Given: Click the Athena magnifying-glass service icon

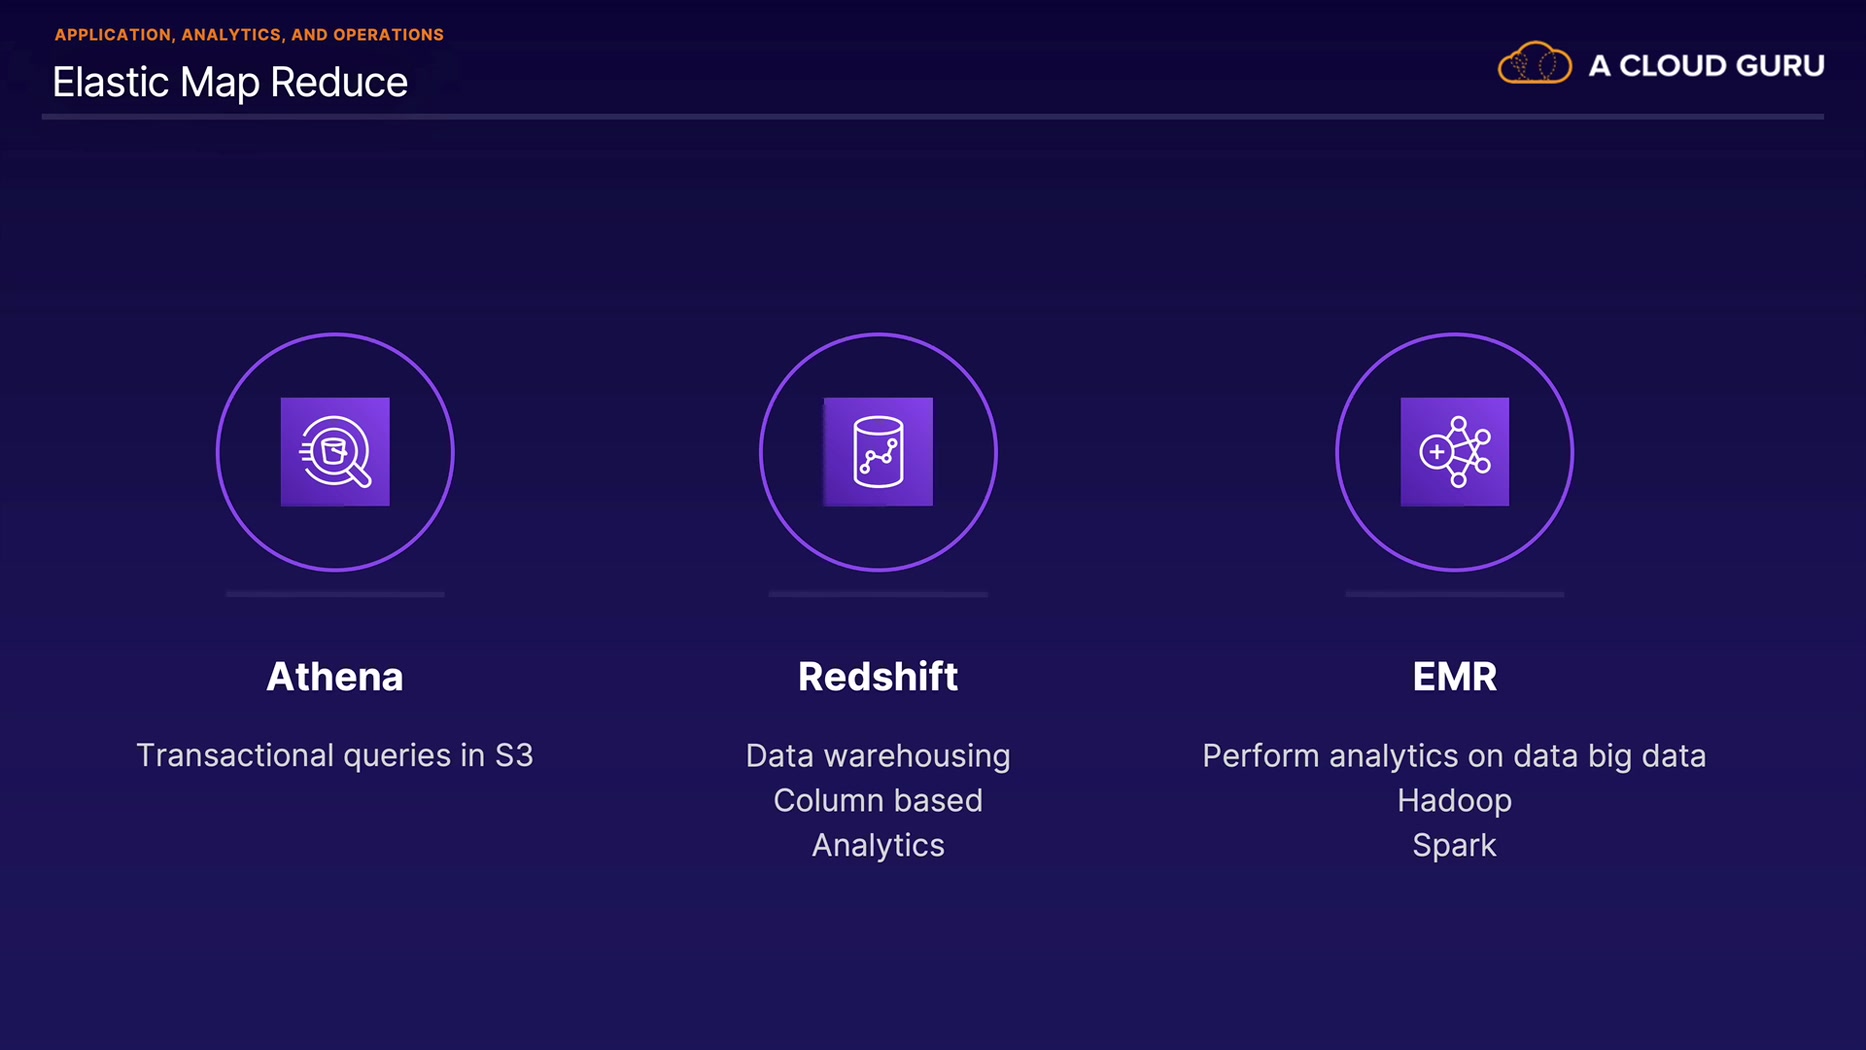Looking at the screenshot, I should (x=335, y=452).
